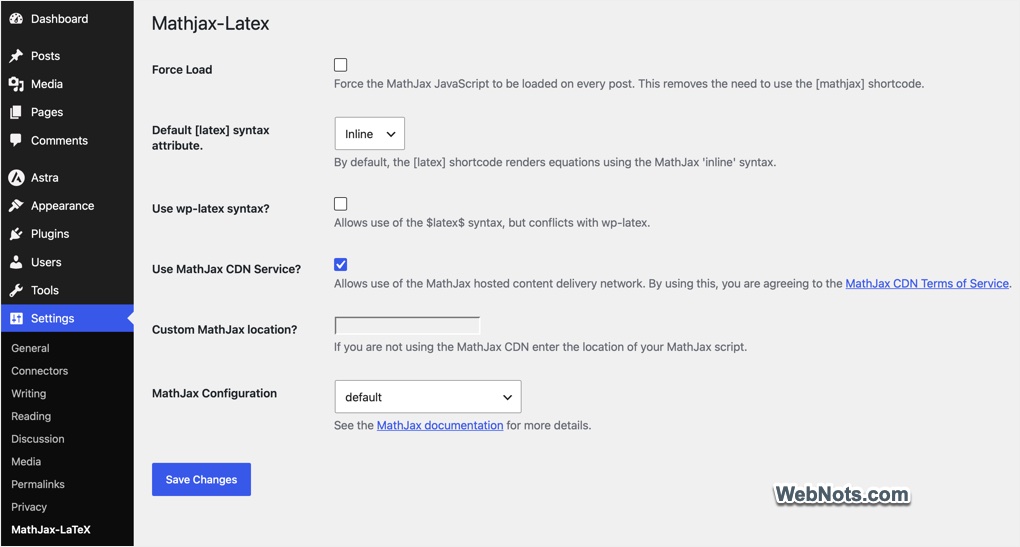The height and width of the screenshot is (547, 1020).
Task: Open Dashboard menu item
Action: pos(60,19)
